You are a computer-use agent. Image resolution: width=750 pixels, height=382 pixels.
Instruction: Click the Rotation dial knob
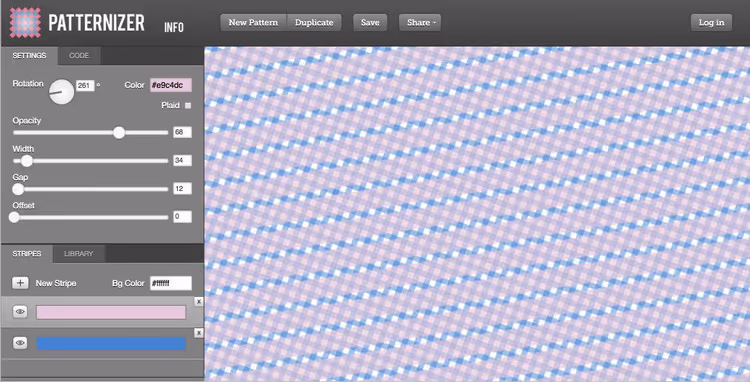(62, 91)
